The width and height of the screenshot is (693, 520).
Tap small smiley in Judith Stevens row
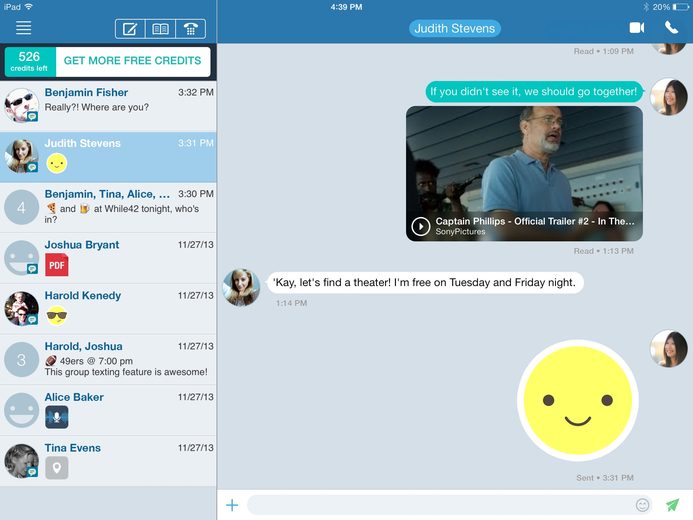(x=57, y=163)
